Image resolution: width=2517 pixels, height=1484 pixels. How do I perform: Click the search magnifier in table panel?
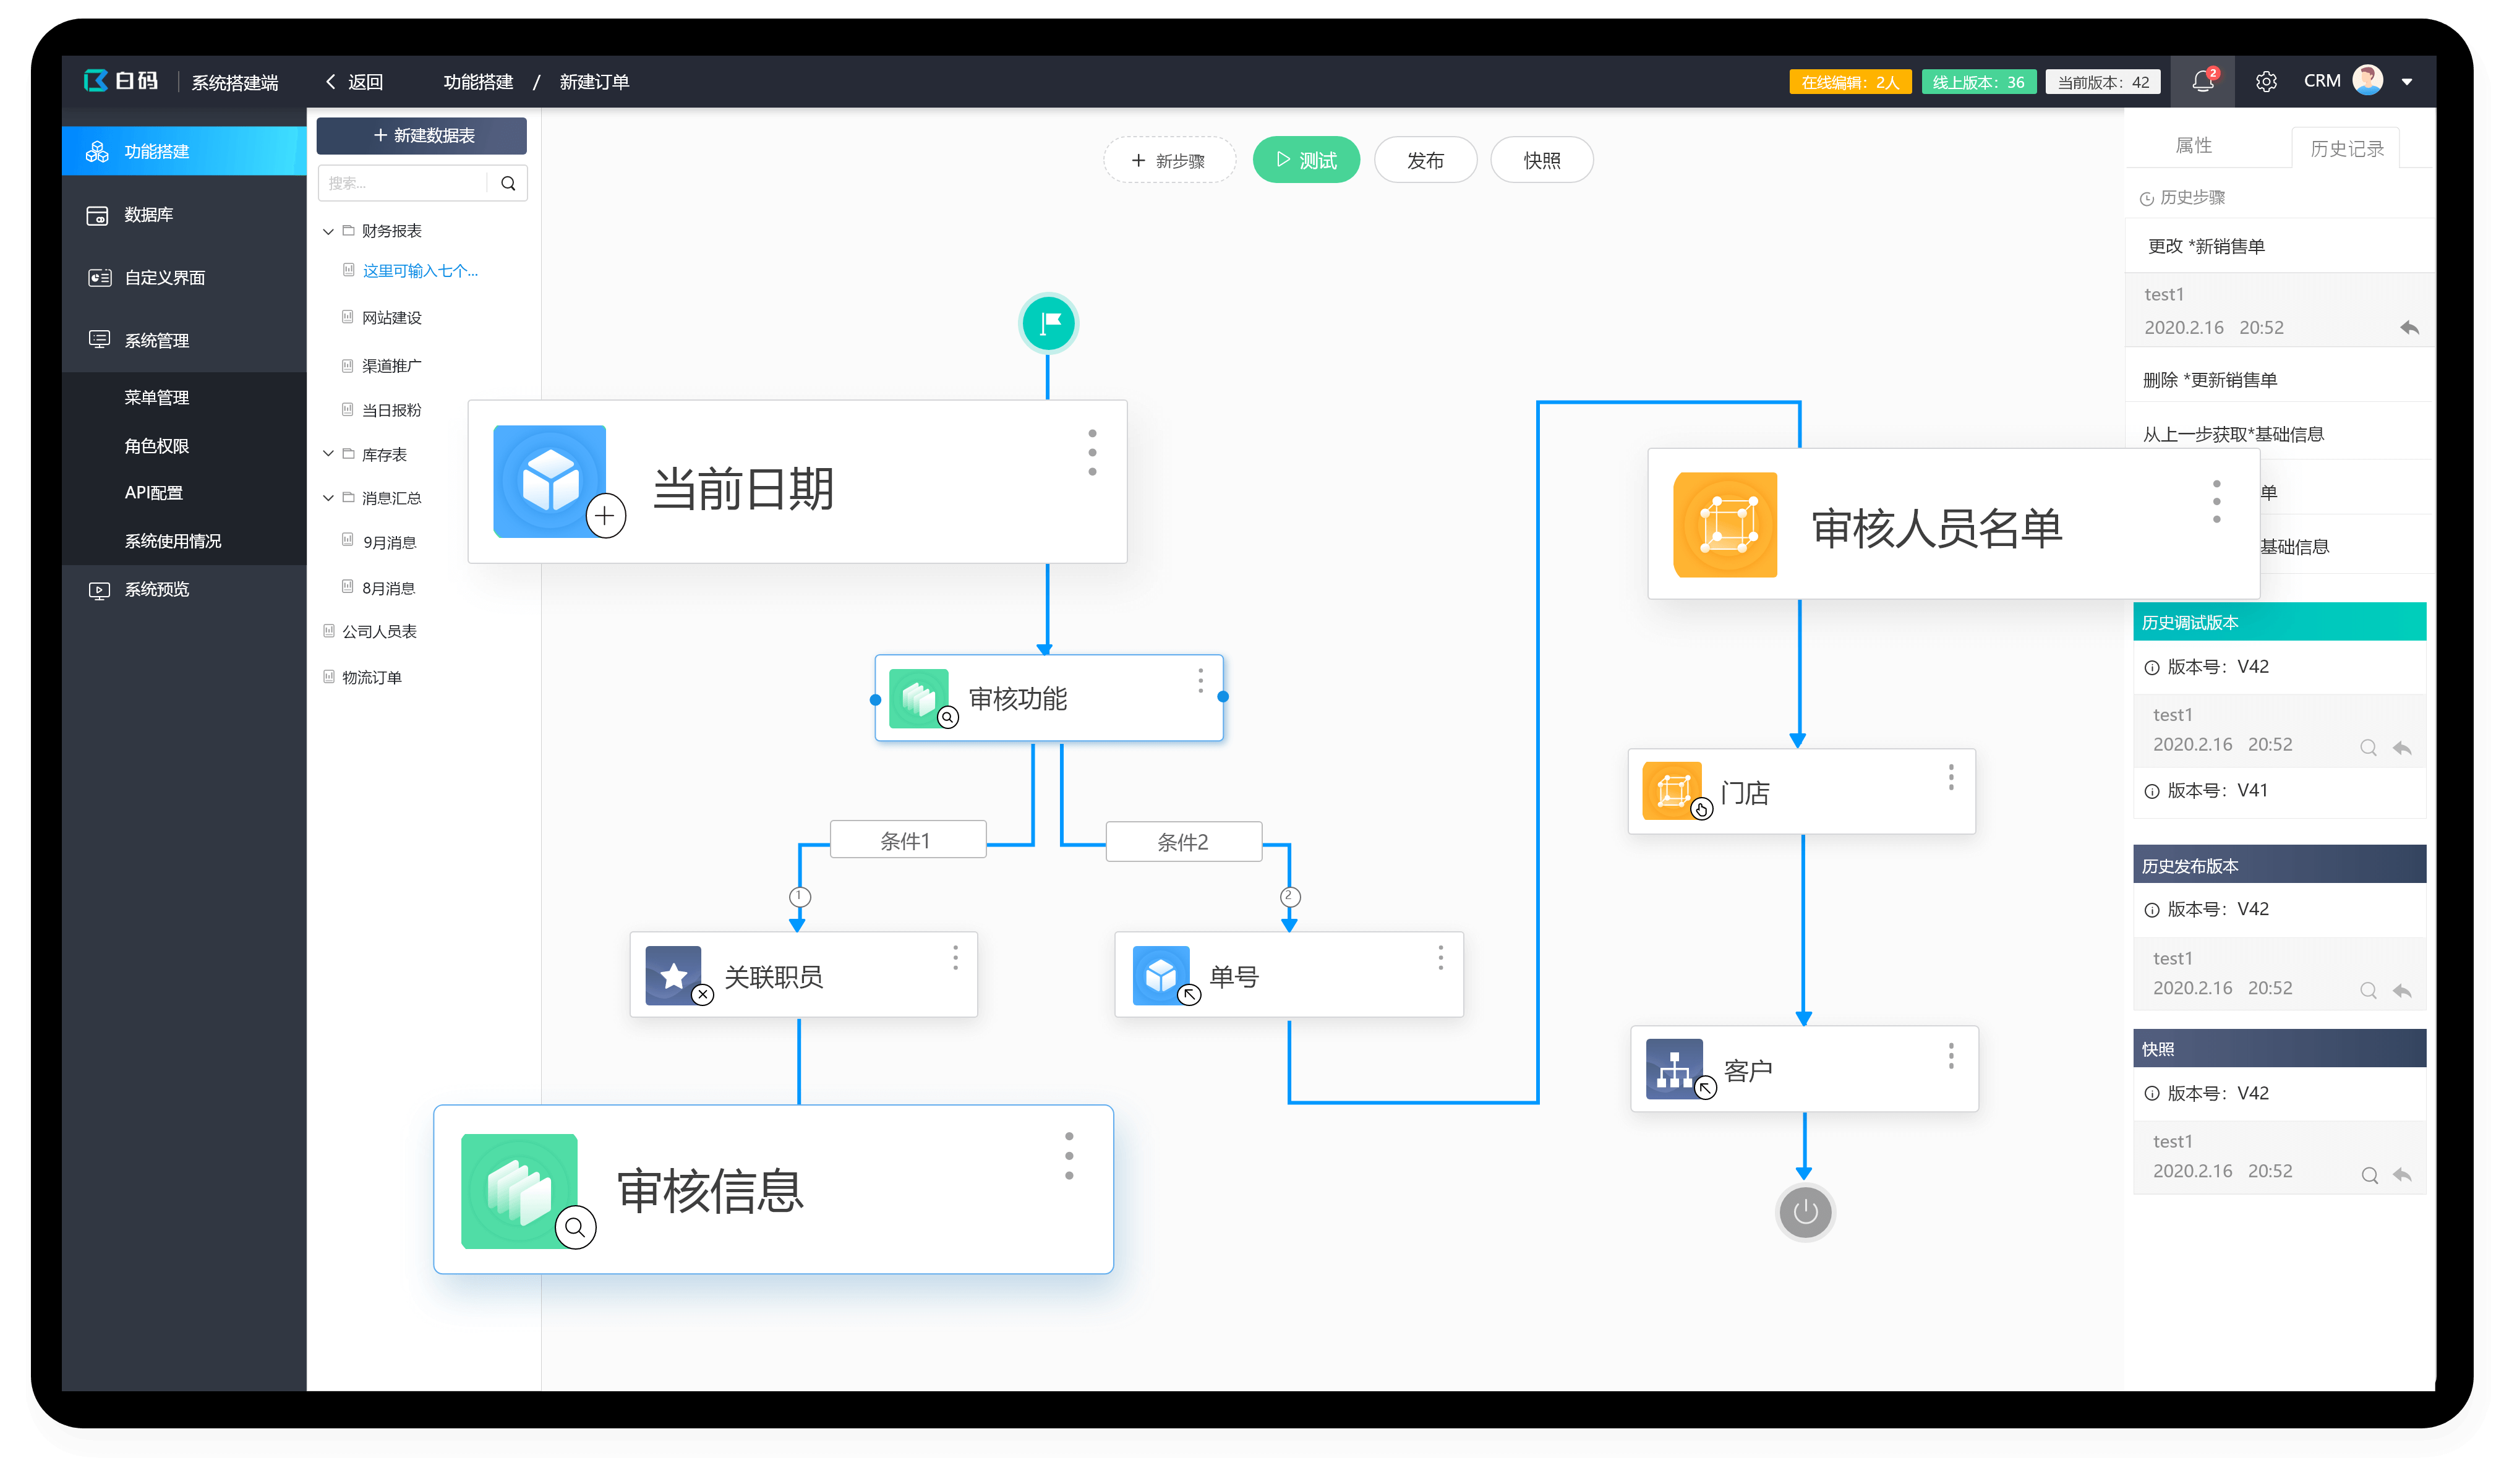click(508, 183)
